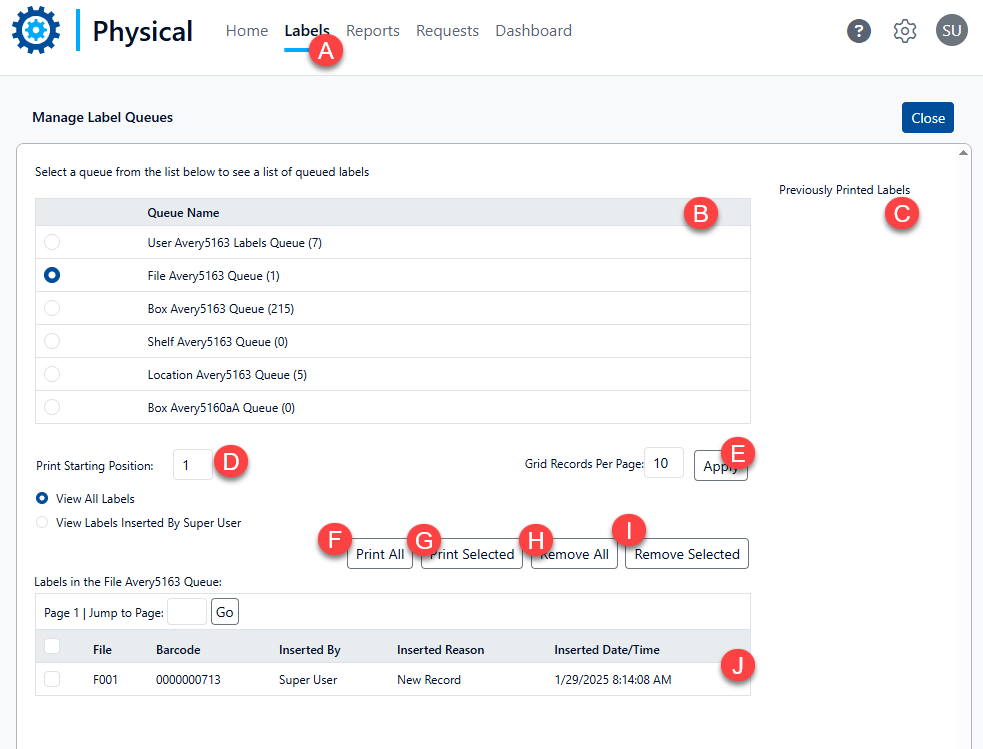983x749 pixels.
Task: Click the scroll-up arrow on the panel scrollbar
Action: 963,153
